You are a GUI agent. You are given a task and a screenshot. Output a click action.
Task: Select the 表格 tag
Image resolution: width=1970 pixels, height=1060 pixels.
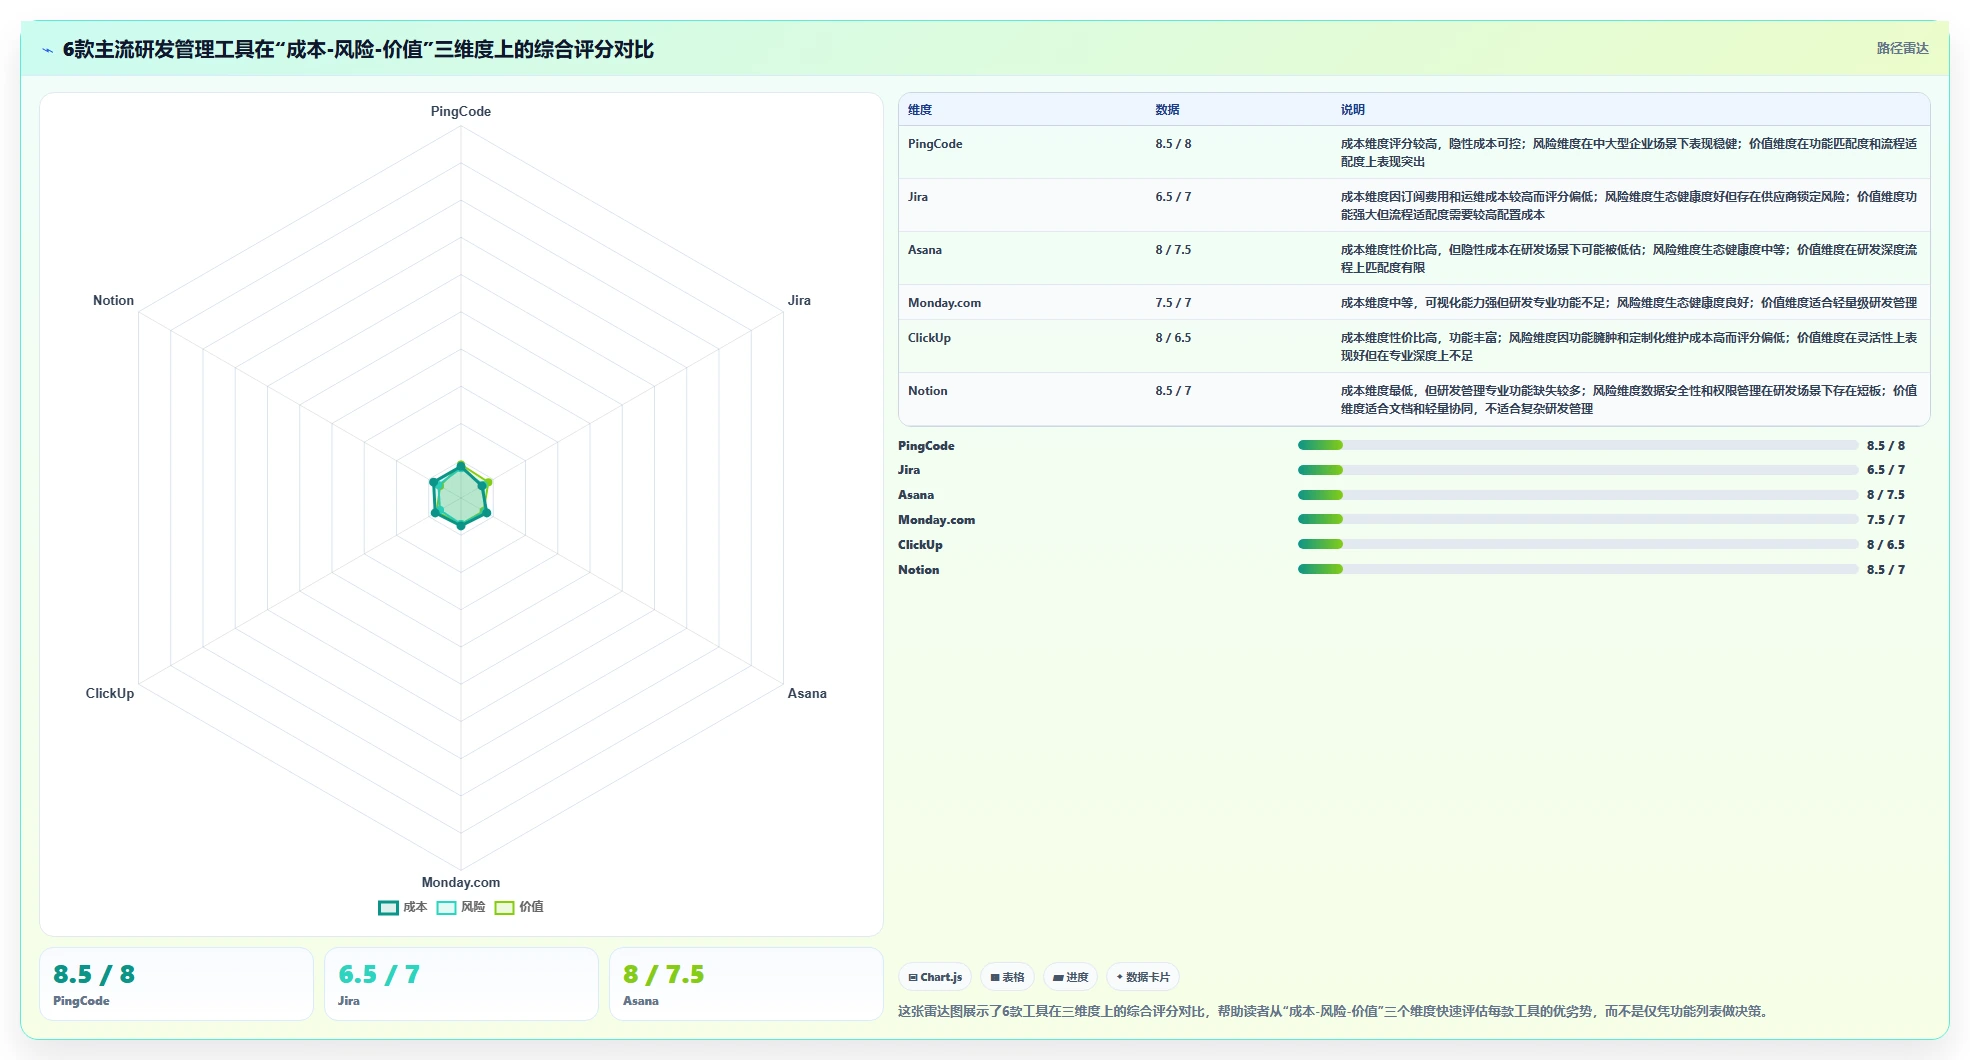1007,977
